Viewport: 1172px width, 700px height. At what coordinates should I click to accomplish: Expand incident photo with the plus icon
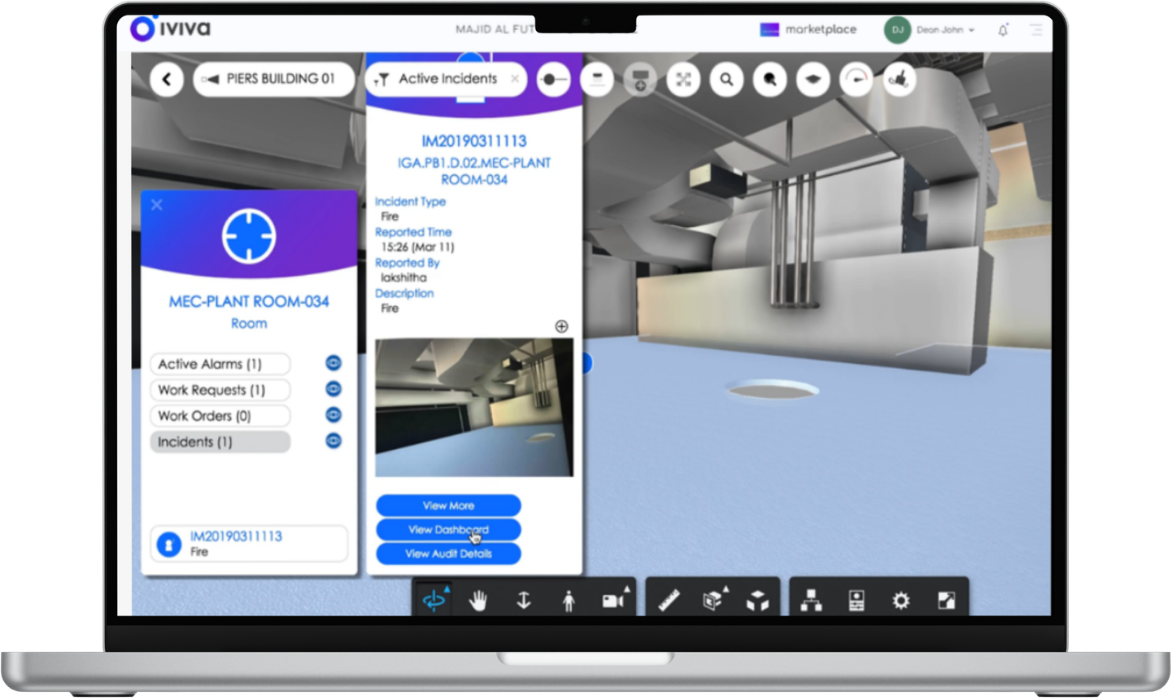tap(561, 326)
